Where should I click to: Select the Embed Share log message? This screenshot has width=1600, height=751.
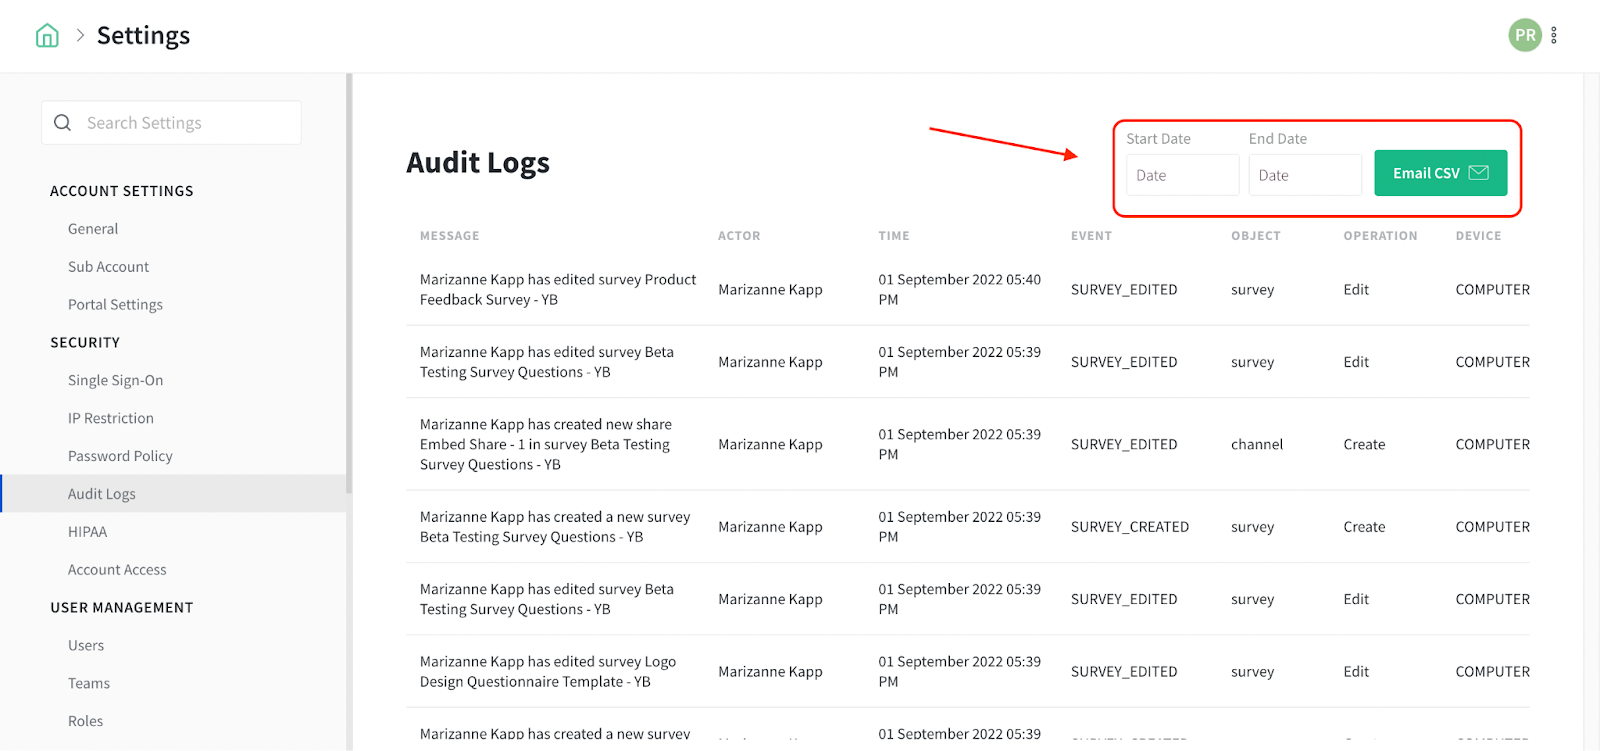tap(546, 444)
